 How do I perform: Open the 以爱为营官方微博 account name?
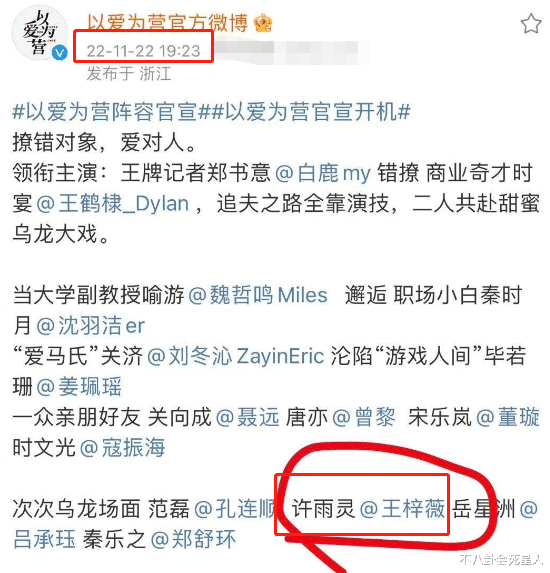pyautogui.click(x=167, y=23)
